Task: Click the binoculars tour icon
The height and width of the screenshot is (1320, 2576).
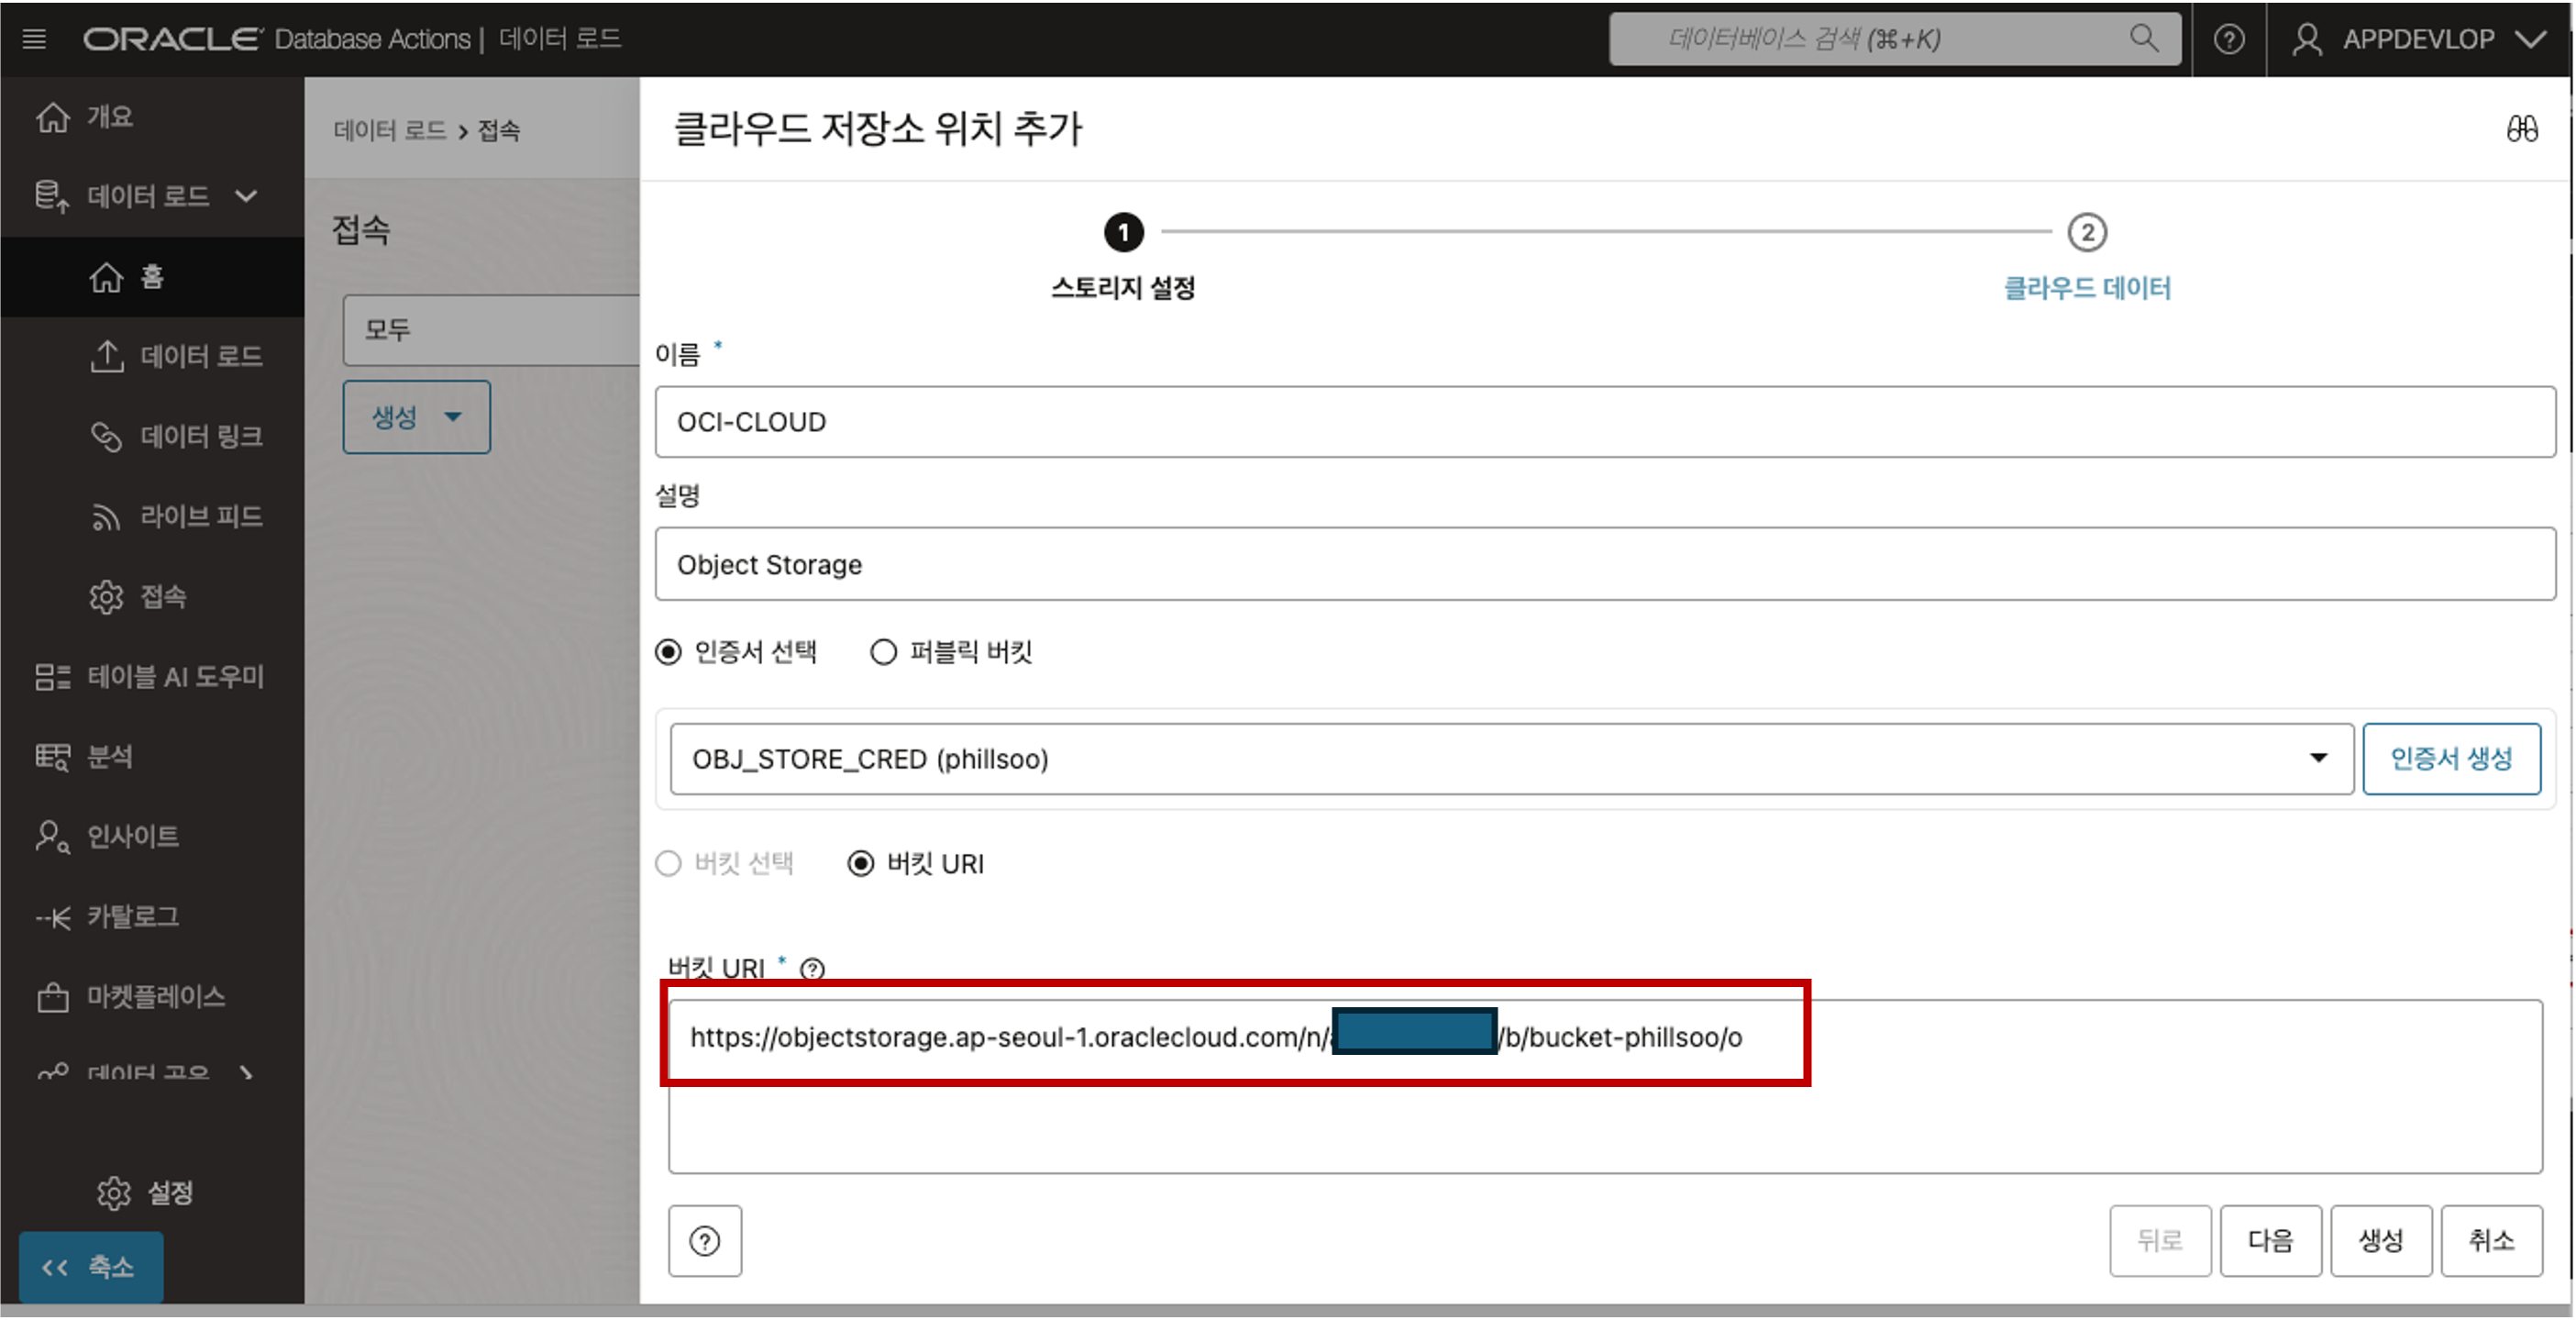Action: coord(2521,129)
